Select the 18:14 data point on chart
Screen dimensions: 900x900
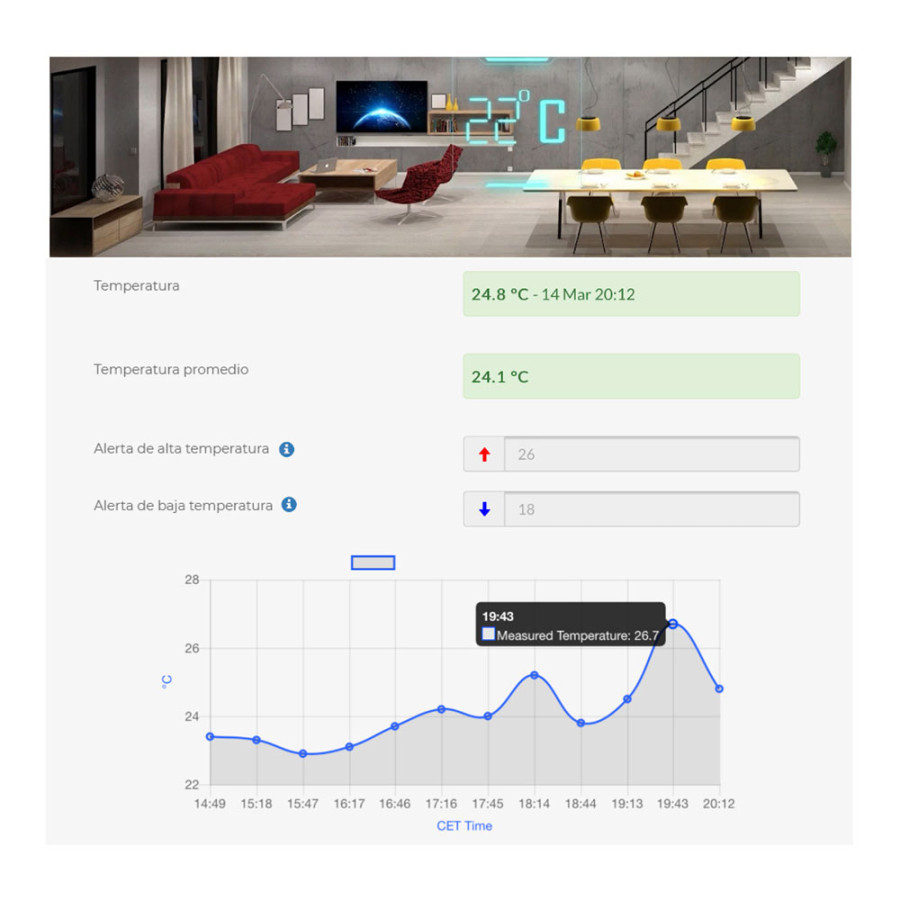[x=534, y=675]
